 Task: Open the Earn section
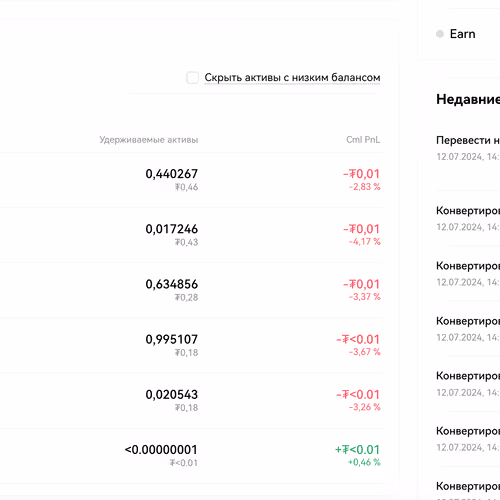(x=462, y=34)
